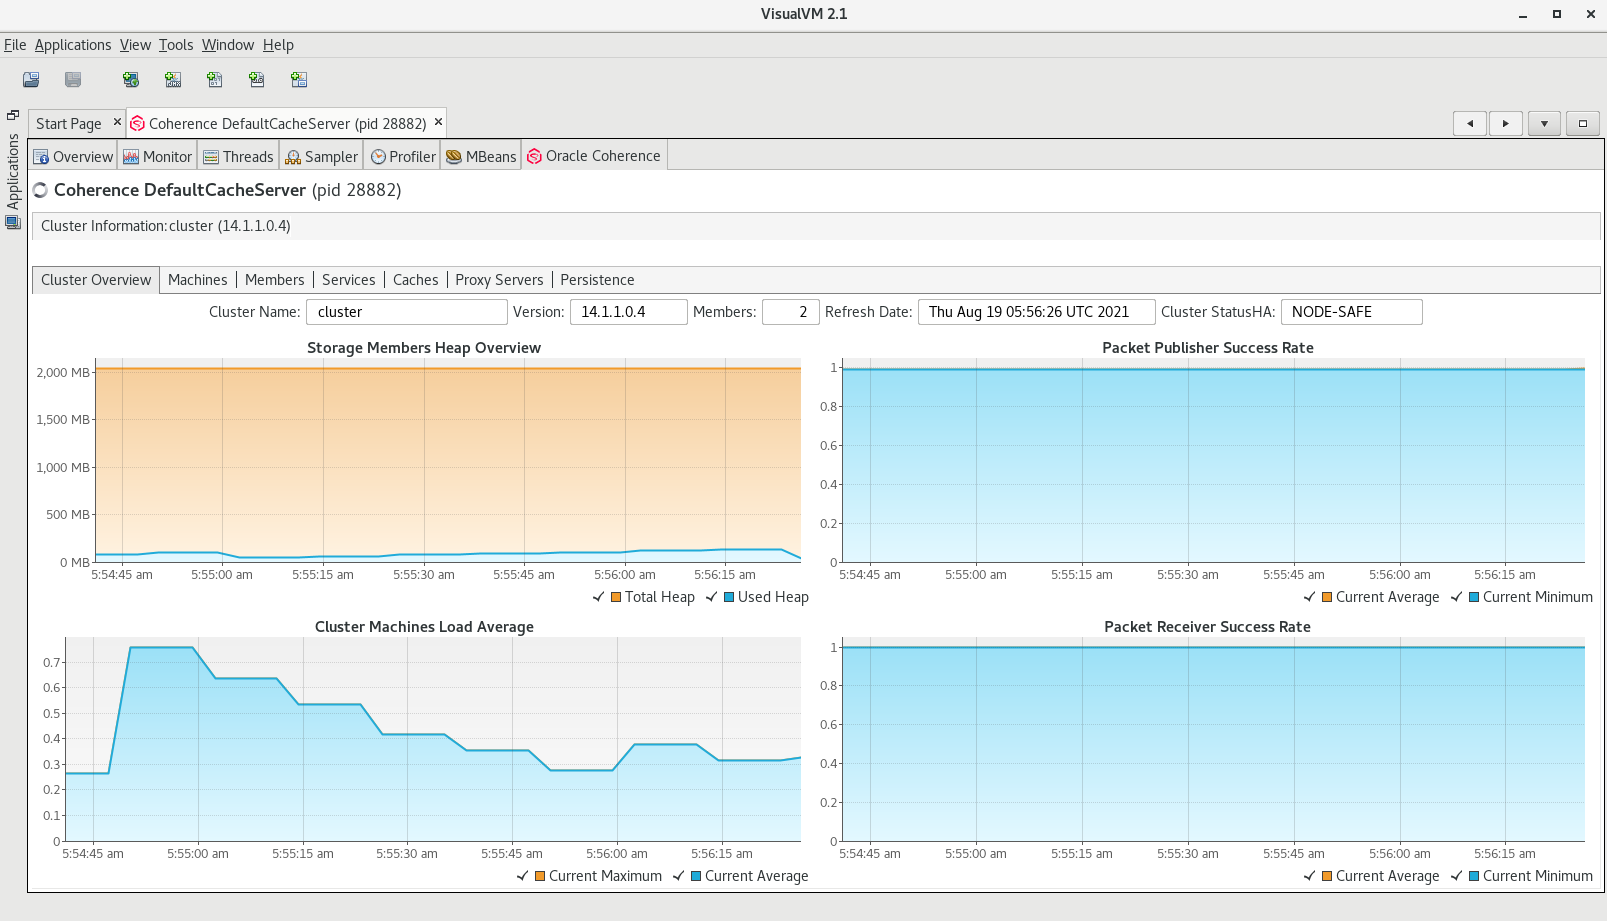Select the Cluster Overview sub-tab
Image resolution: width=1607 pixels, height=921 pixels.
[x=96, y=280]
